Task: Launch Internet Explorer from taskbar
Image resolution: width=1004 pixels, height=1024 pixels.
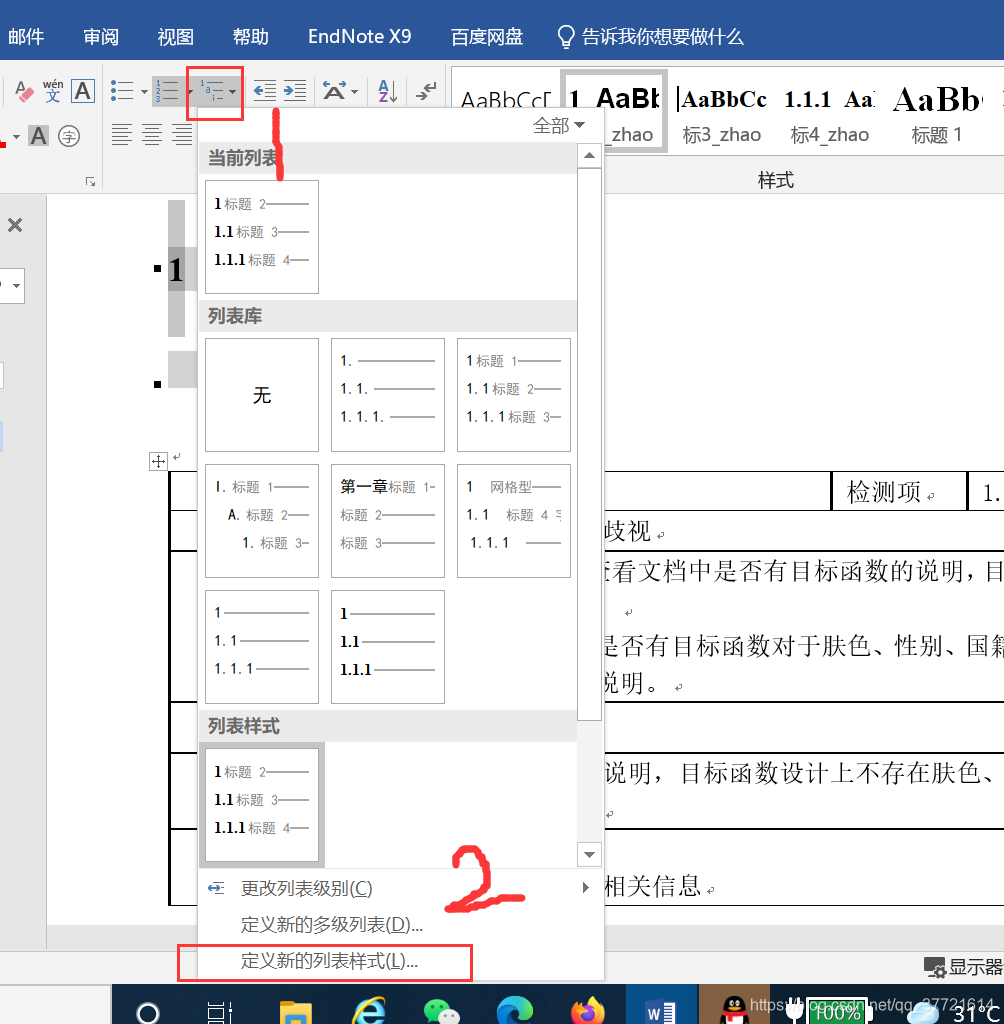Action: click(369, 1012)
